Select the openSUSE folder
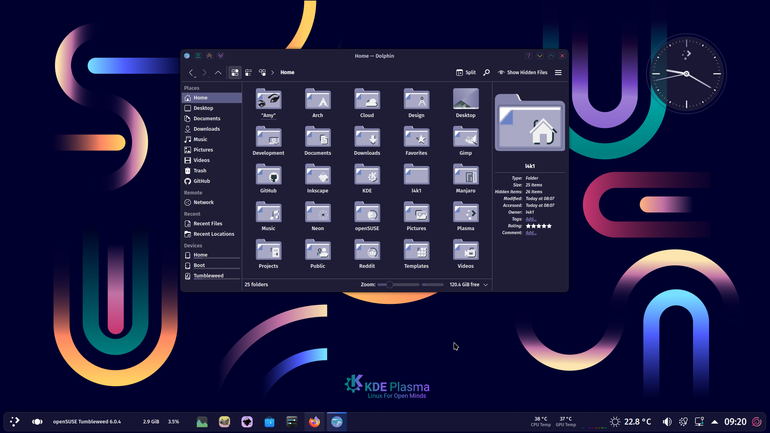 (367, 216)
